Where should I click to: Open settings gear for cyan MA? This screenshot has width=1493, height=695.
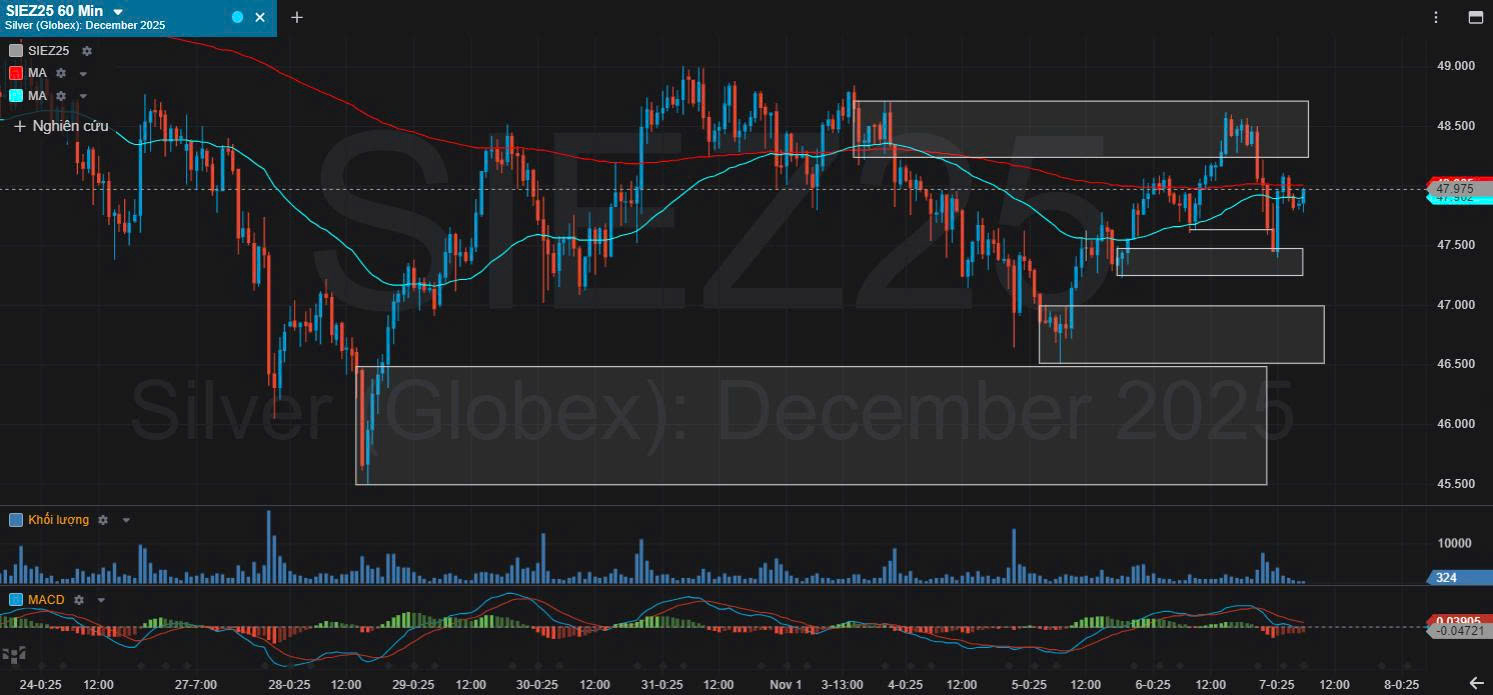coord(62,96)
